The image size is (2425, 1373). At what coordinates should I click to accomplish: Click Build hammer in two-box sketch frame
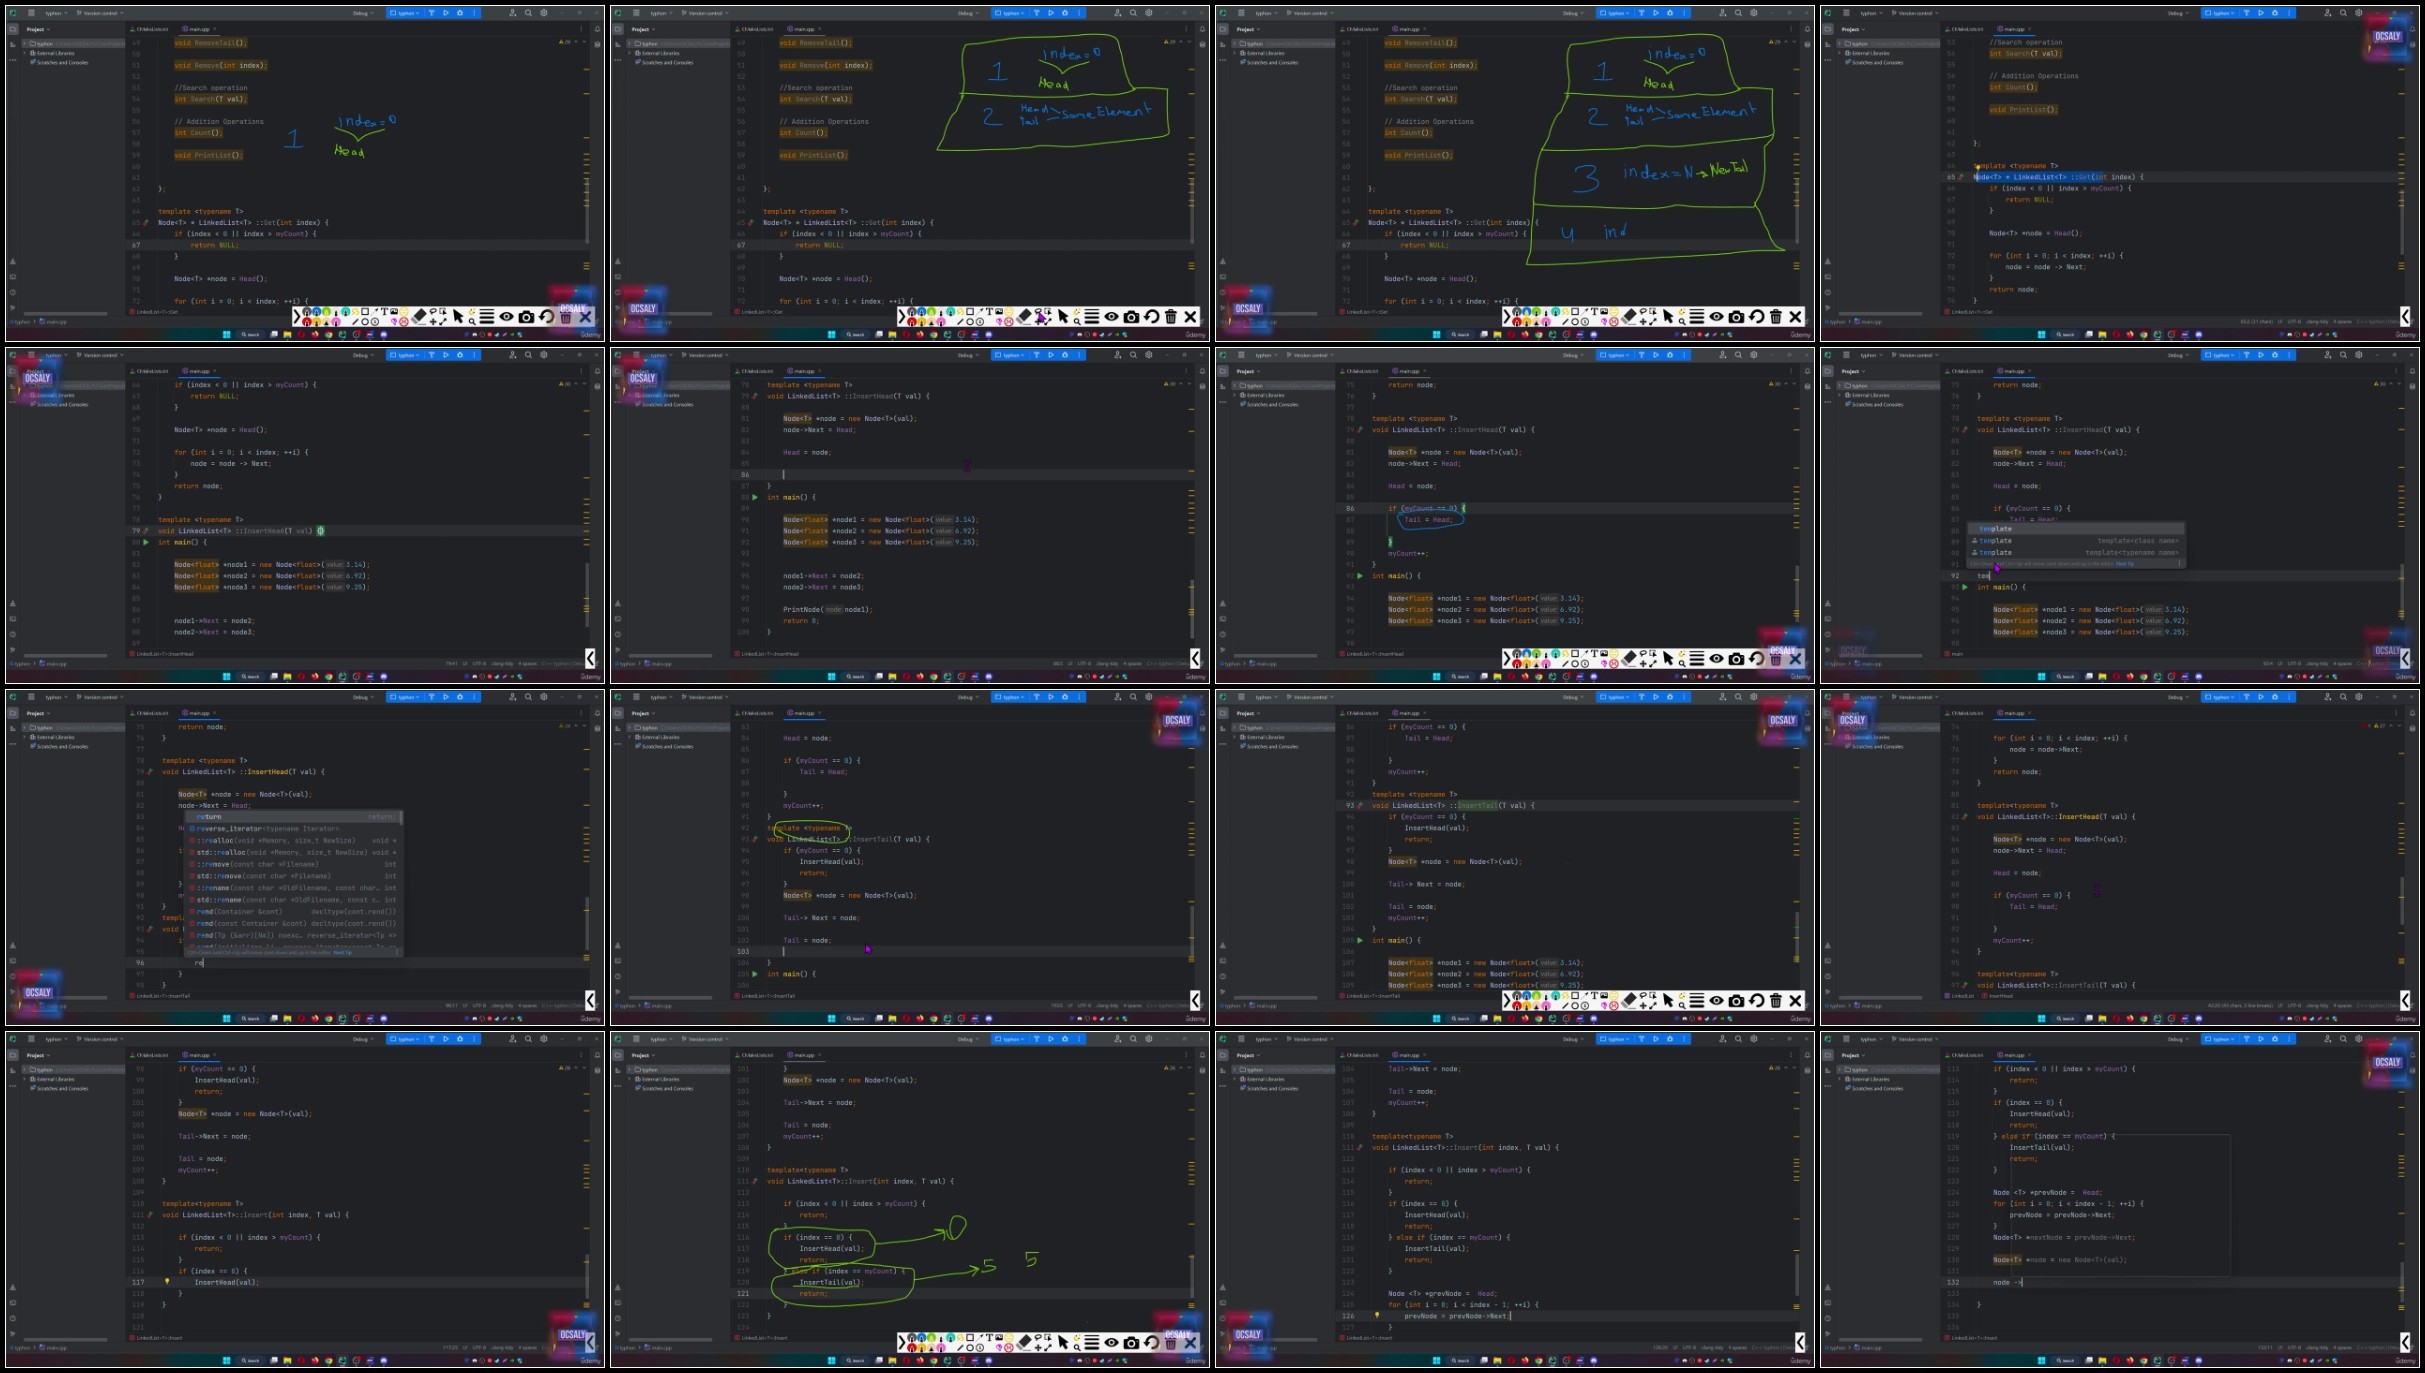coord(1036,13)
